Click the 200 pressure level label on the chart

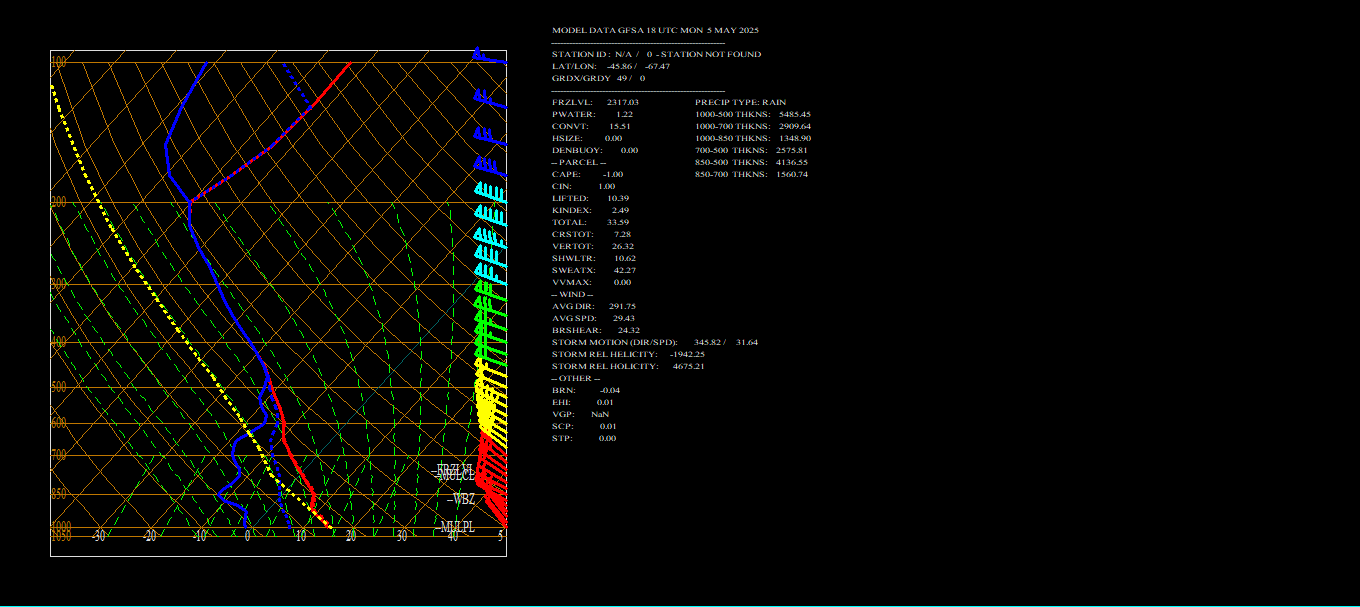tap(59, 202)
